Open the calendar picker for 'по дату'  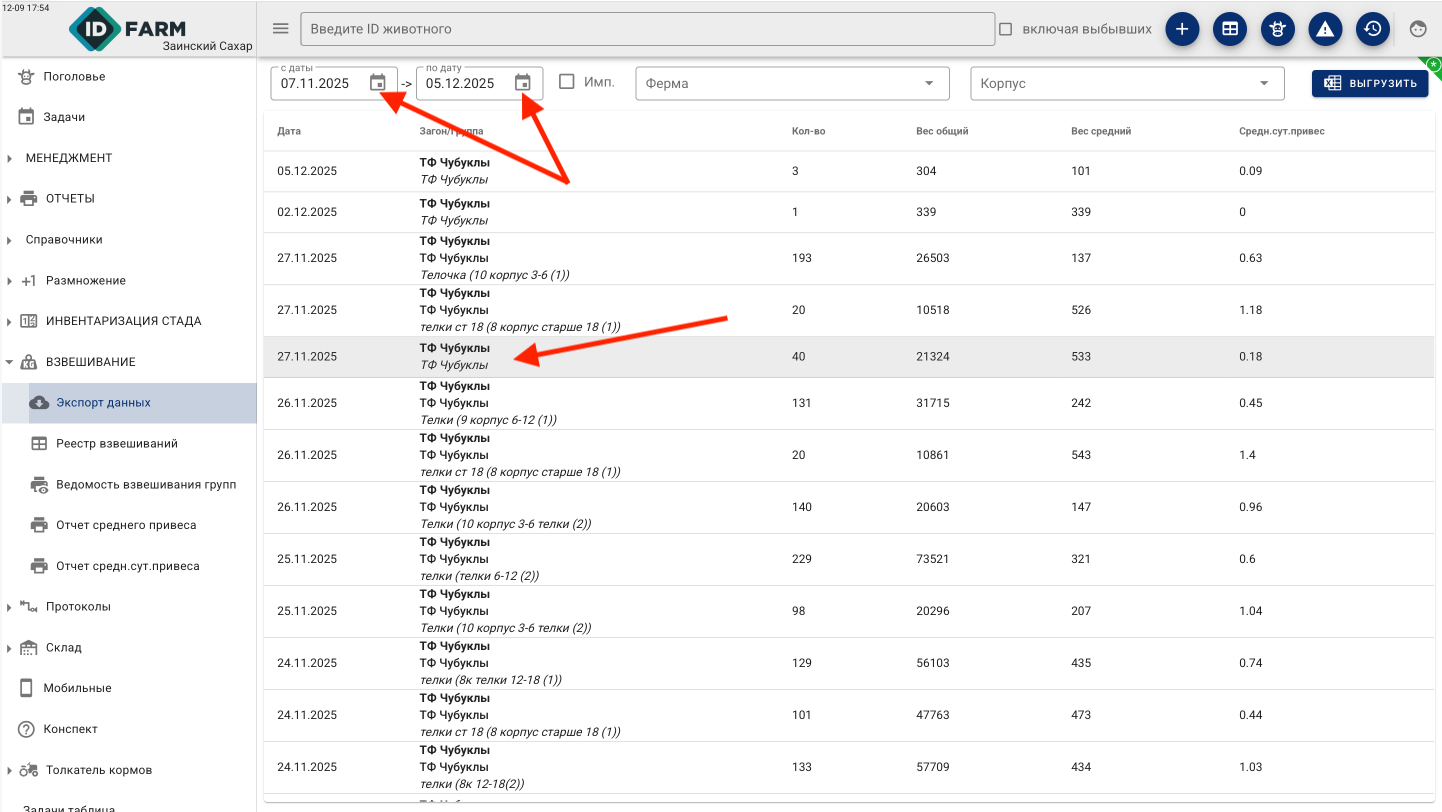pos(522,83)
